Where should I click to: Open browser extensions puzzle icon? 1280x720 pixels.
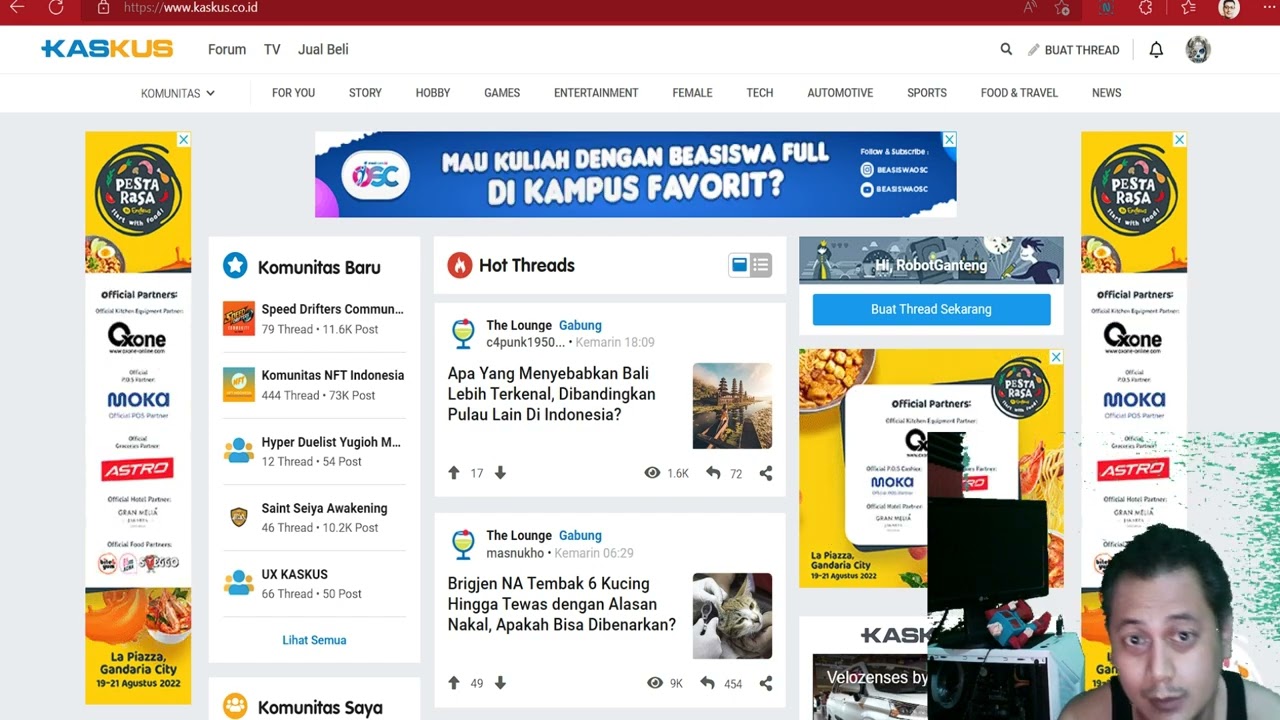pos(1146,7)
